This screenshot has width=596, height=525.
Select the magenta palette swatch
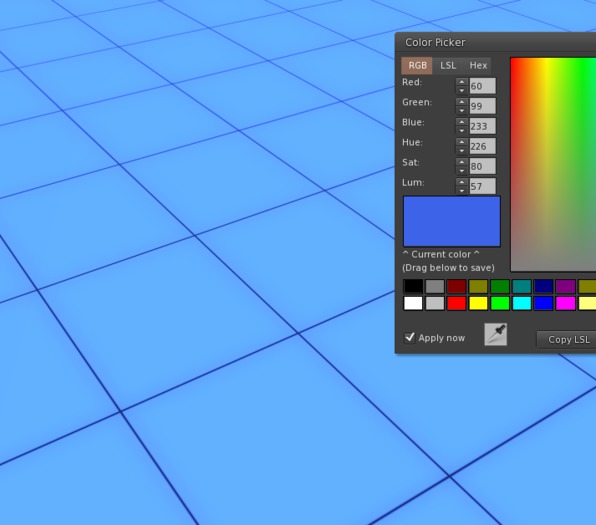(566, 303)
